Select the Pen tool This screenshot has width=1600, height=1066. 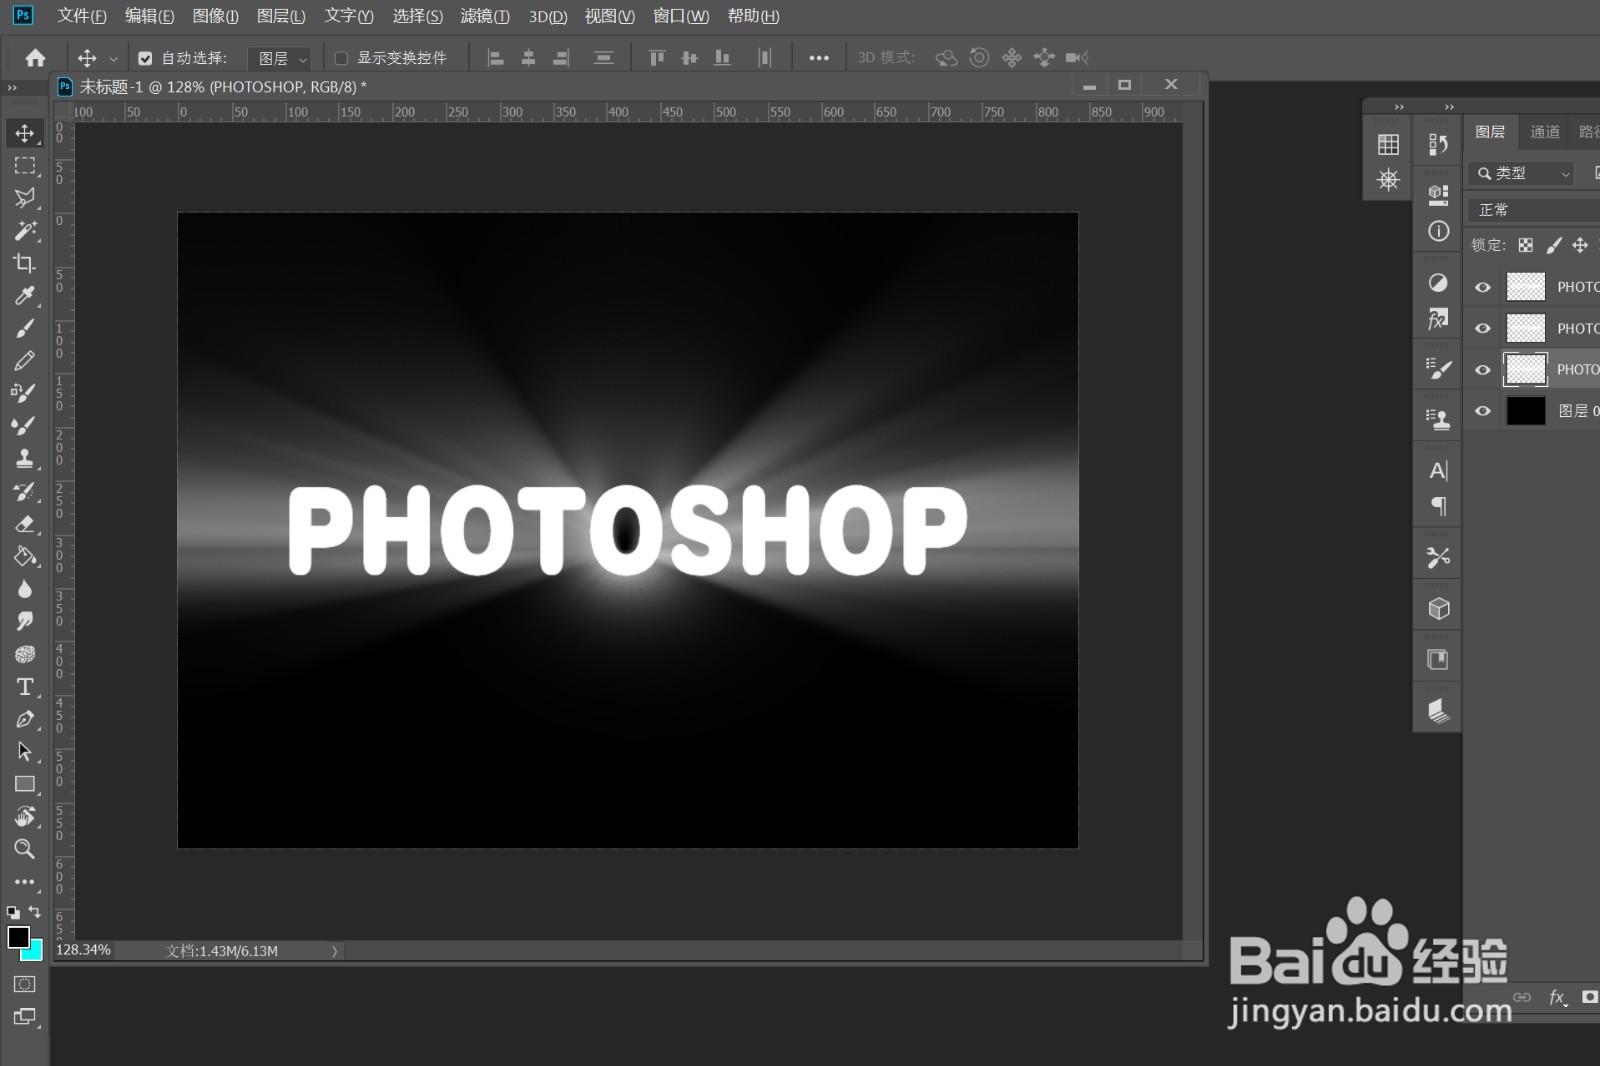pos(25,719)
